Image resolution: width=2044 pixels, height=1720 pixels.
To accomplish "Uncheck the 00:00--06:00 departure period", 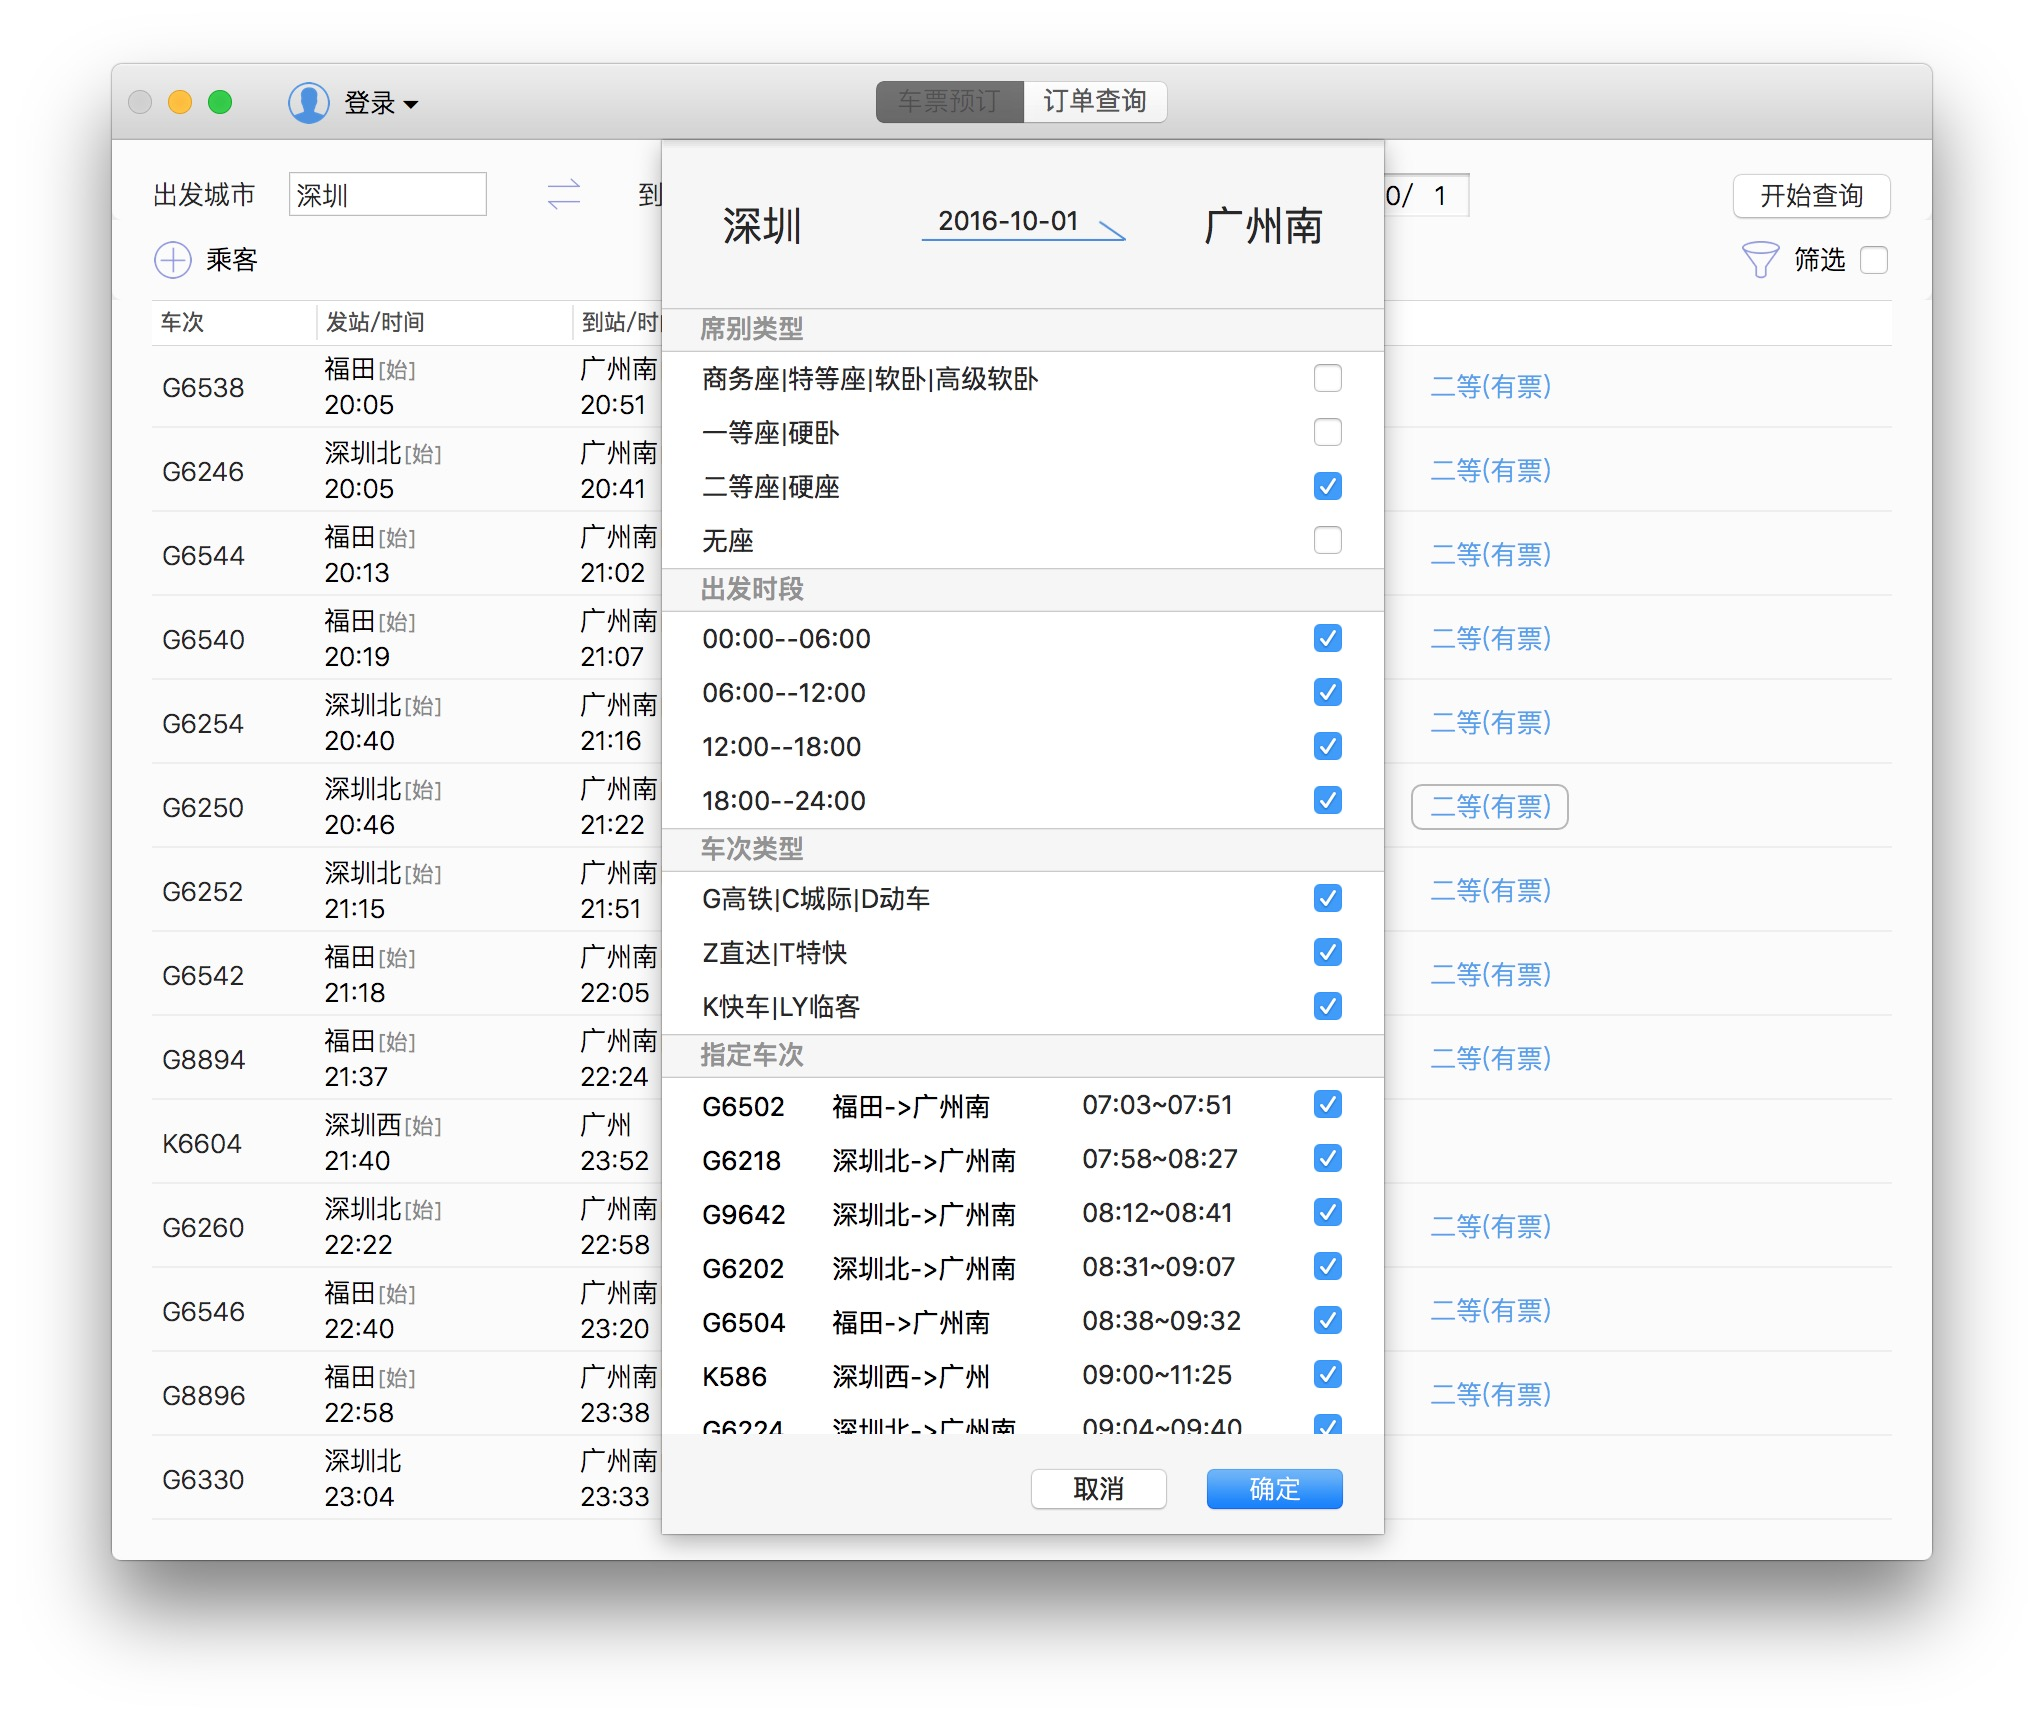I will (1327, 638).
